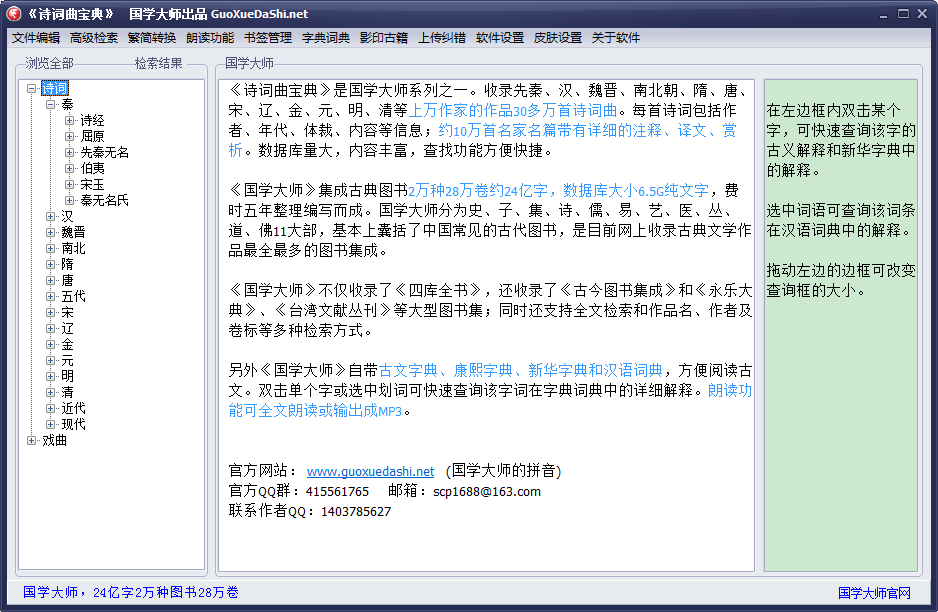Click the 国学大师官网 link
The height and width of the screenshot is (612, 938).
pyautogui.click(x=874, y=593)
